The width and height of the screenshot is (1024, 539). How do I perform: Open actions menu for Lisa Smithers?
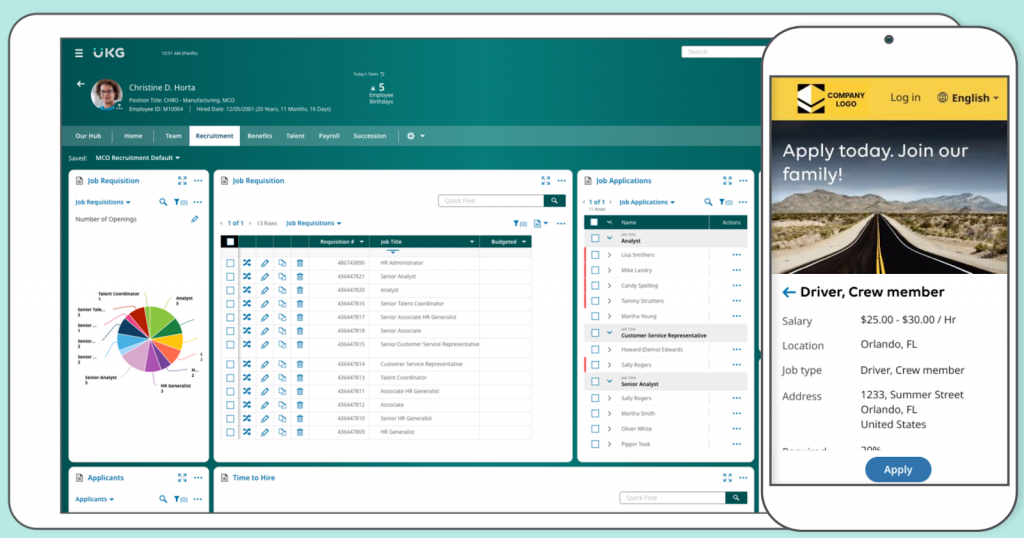(x=737, y=255)
